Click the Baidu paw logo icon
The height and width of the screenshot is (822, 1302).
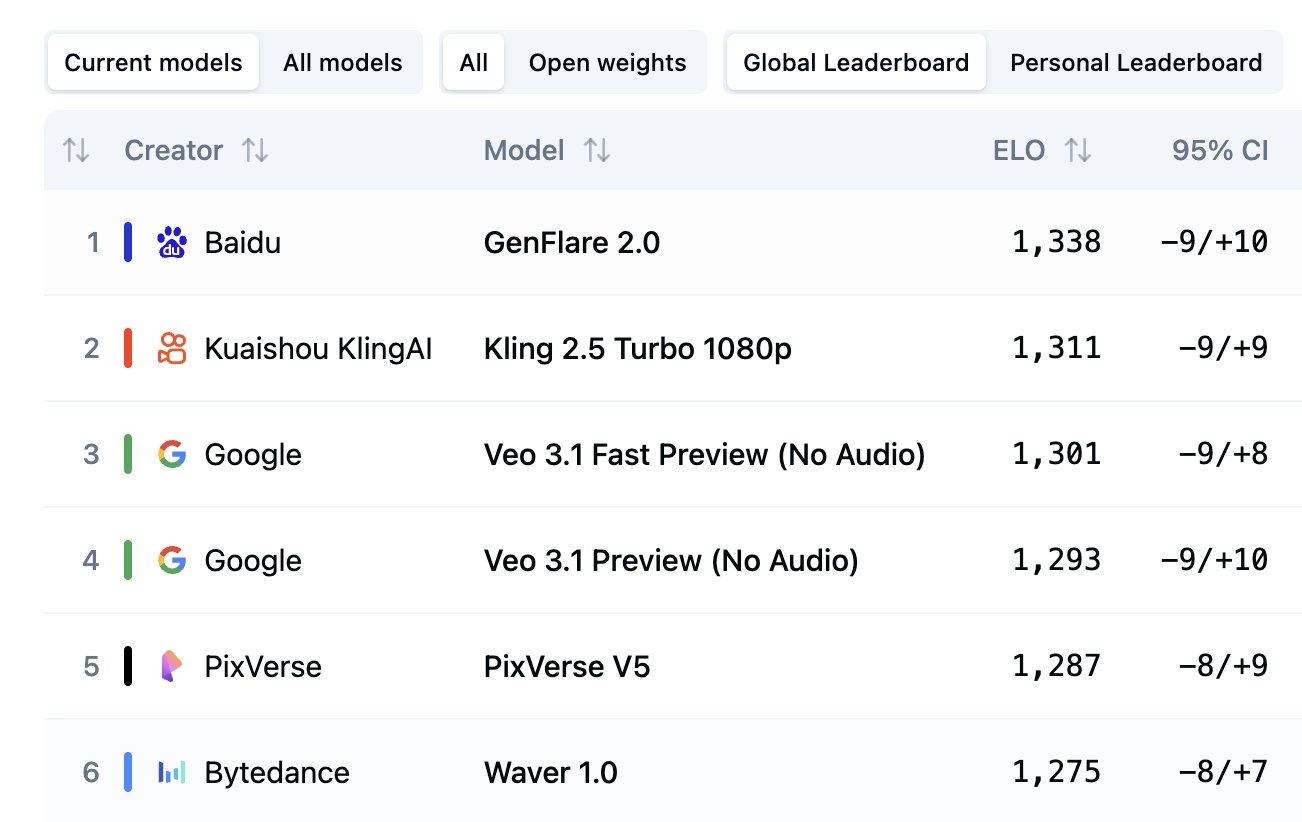[172, 243]
